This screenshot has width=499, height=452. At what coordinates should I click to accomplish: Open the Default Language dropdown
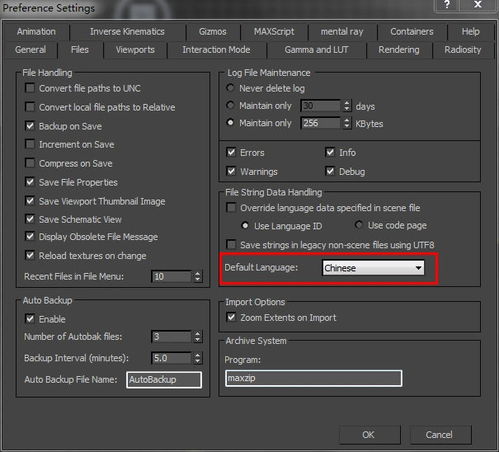373,268
